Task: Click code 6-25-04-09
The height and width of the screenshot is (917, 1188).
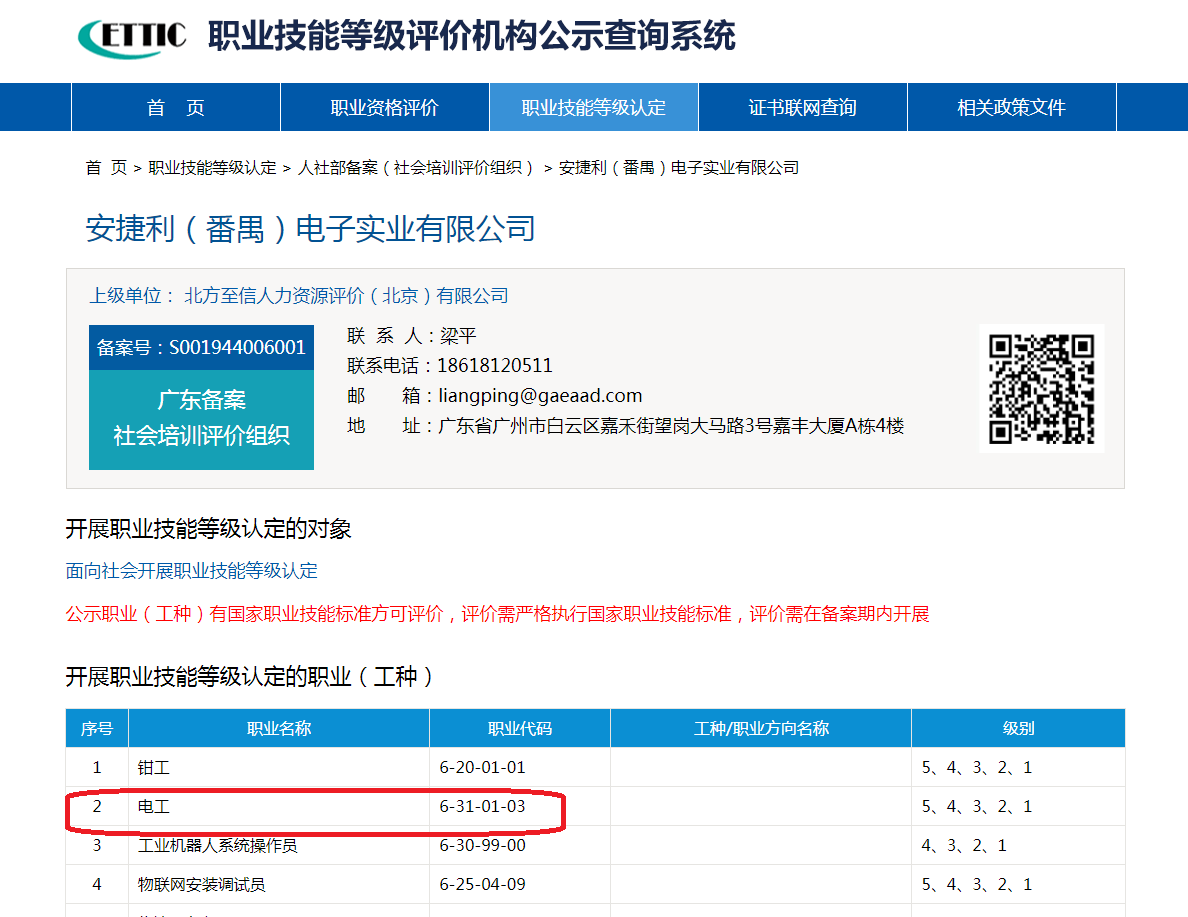Action: [483, 884]
